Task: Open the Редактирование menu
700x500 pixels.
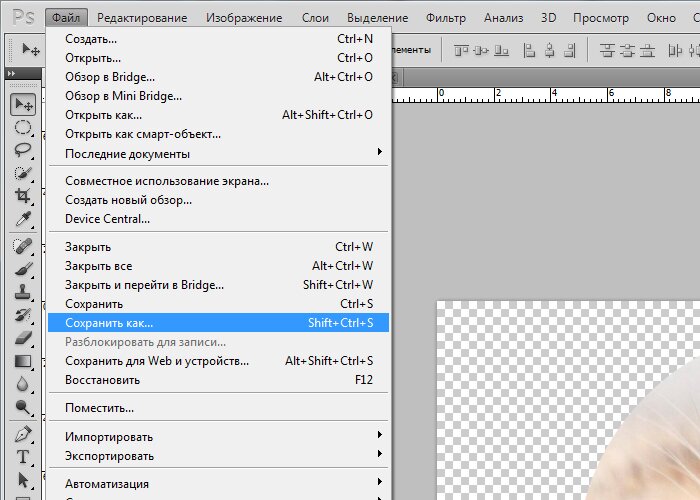Action: 142,18
